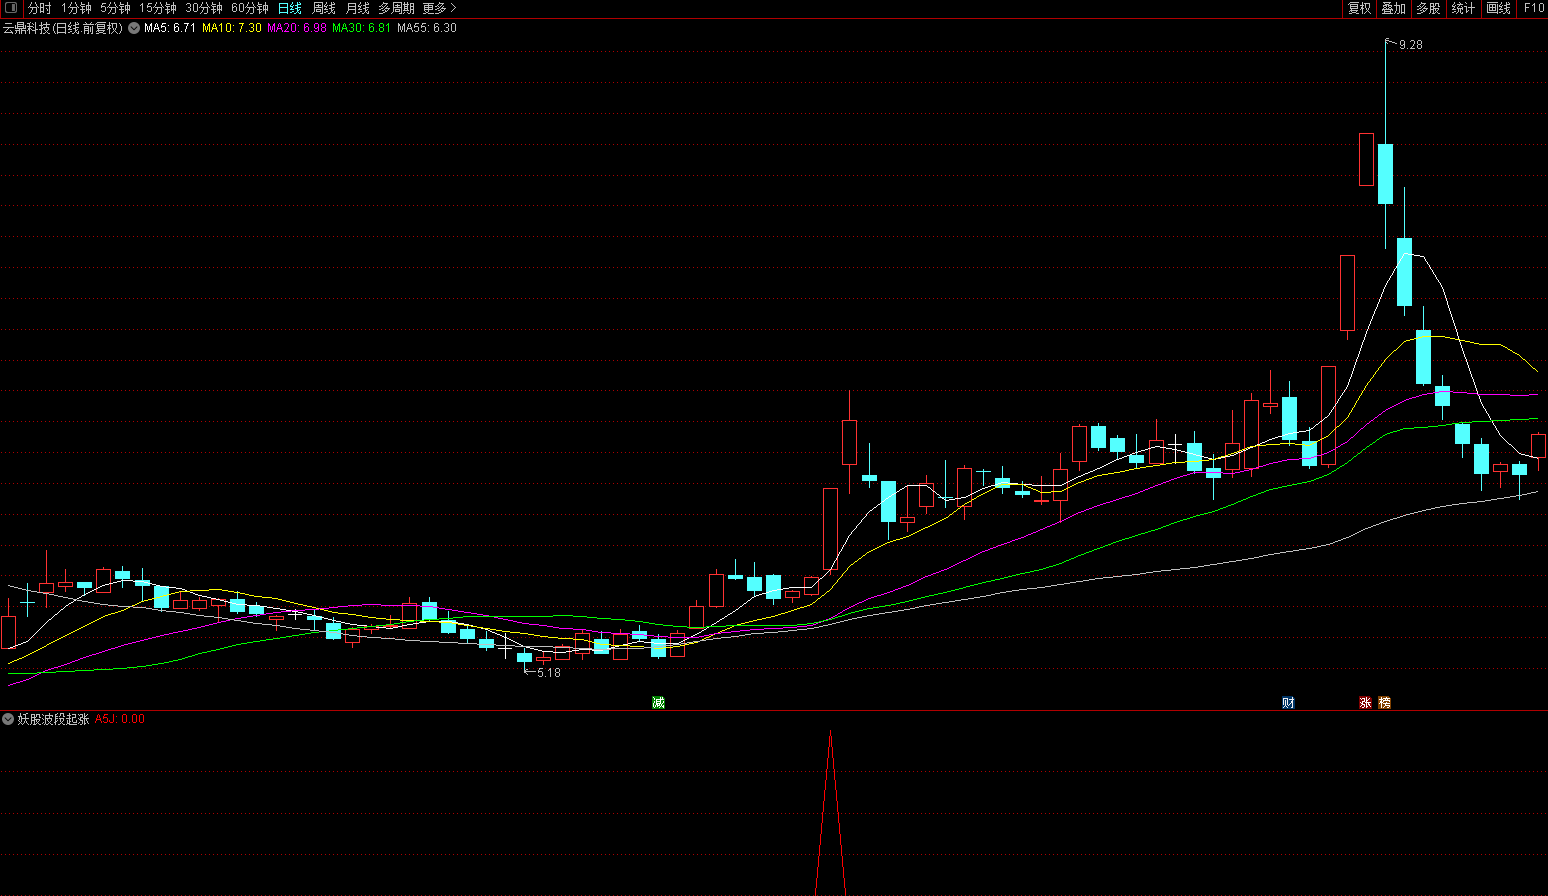Select the 1分钟 period tab

76,8
